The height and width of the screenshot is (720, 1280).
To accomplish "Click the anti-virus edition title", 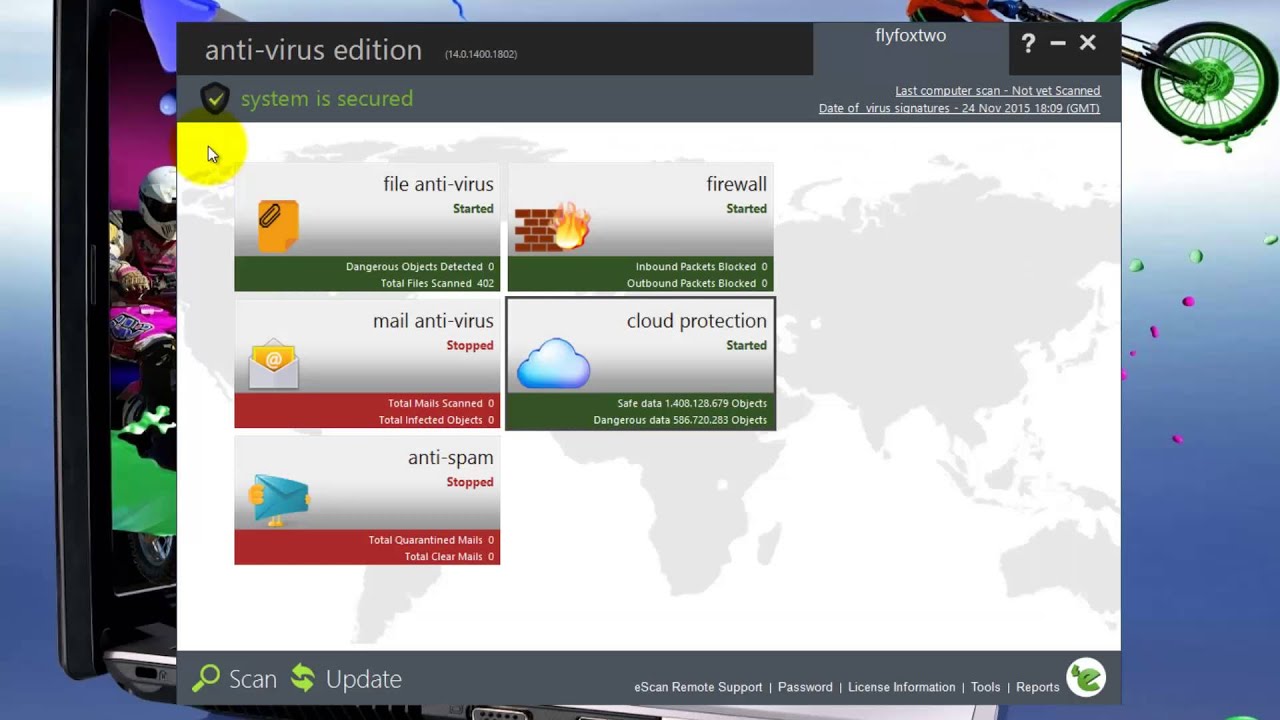I will pyautogui.click(x=313, y=50).
